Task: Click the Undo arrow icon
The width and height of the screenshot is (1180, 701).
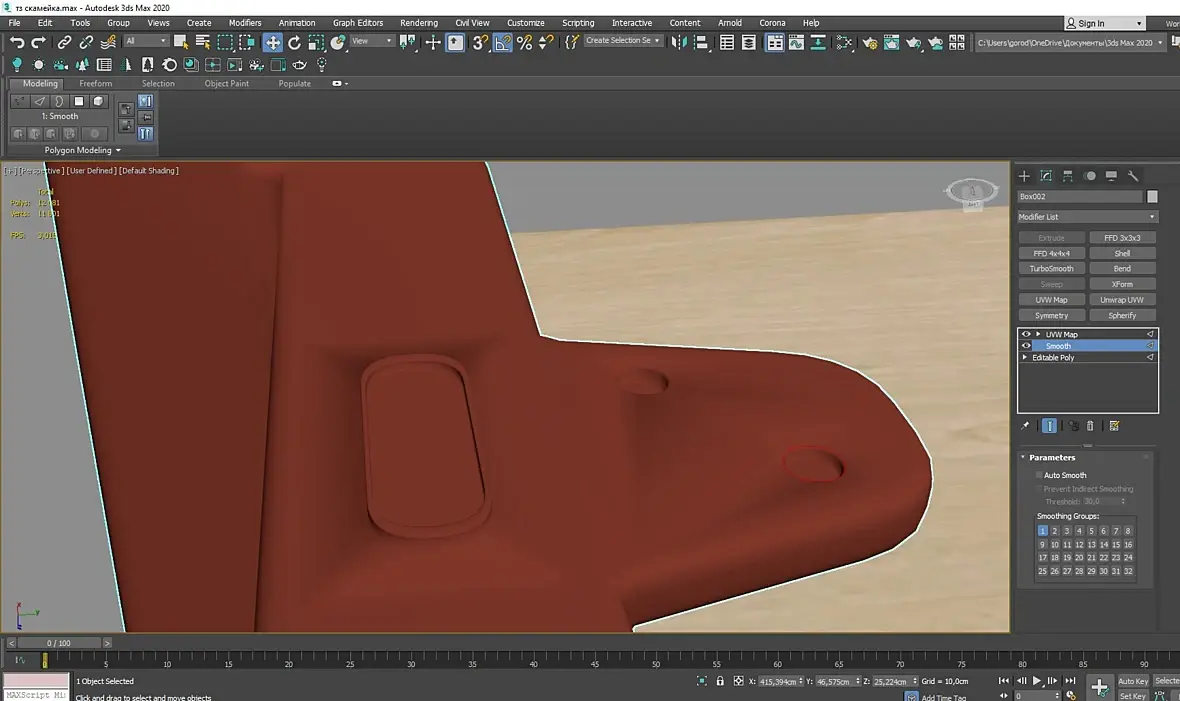Action: click(17, 42)
